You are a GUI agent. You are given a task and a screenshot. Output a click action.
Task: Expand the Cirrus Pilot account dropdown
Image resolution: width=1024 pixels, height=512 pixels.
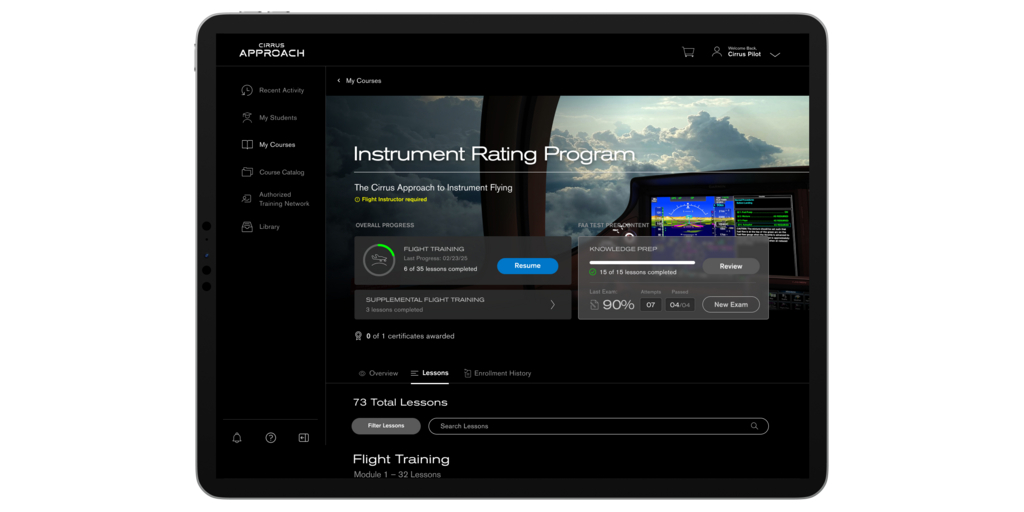(x=775, y=54)
